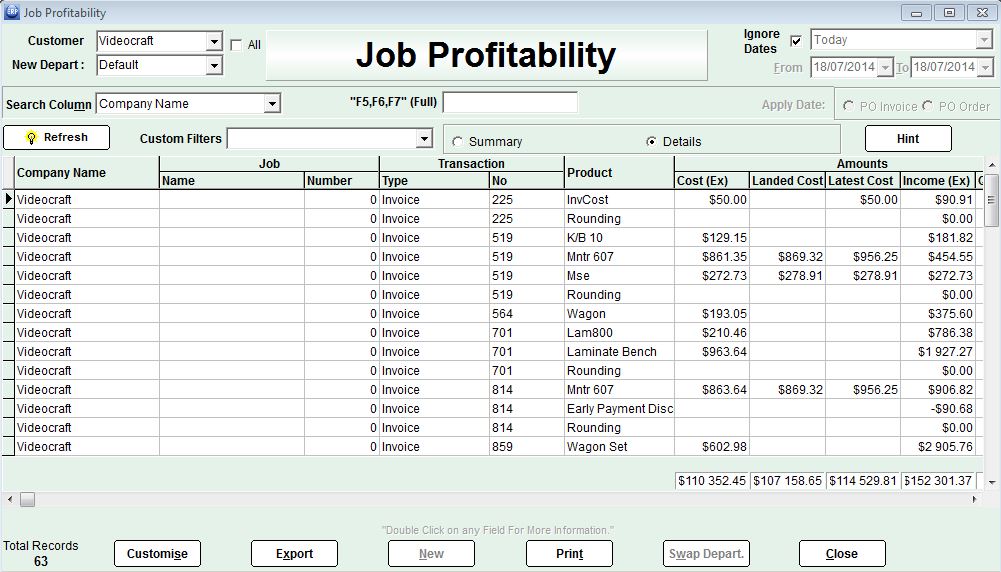This screenshot has width=1001, height=572.
Task: Expand the Custom Filters dropdown
Action: pos(424,139)
